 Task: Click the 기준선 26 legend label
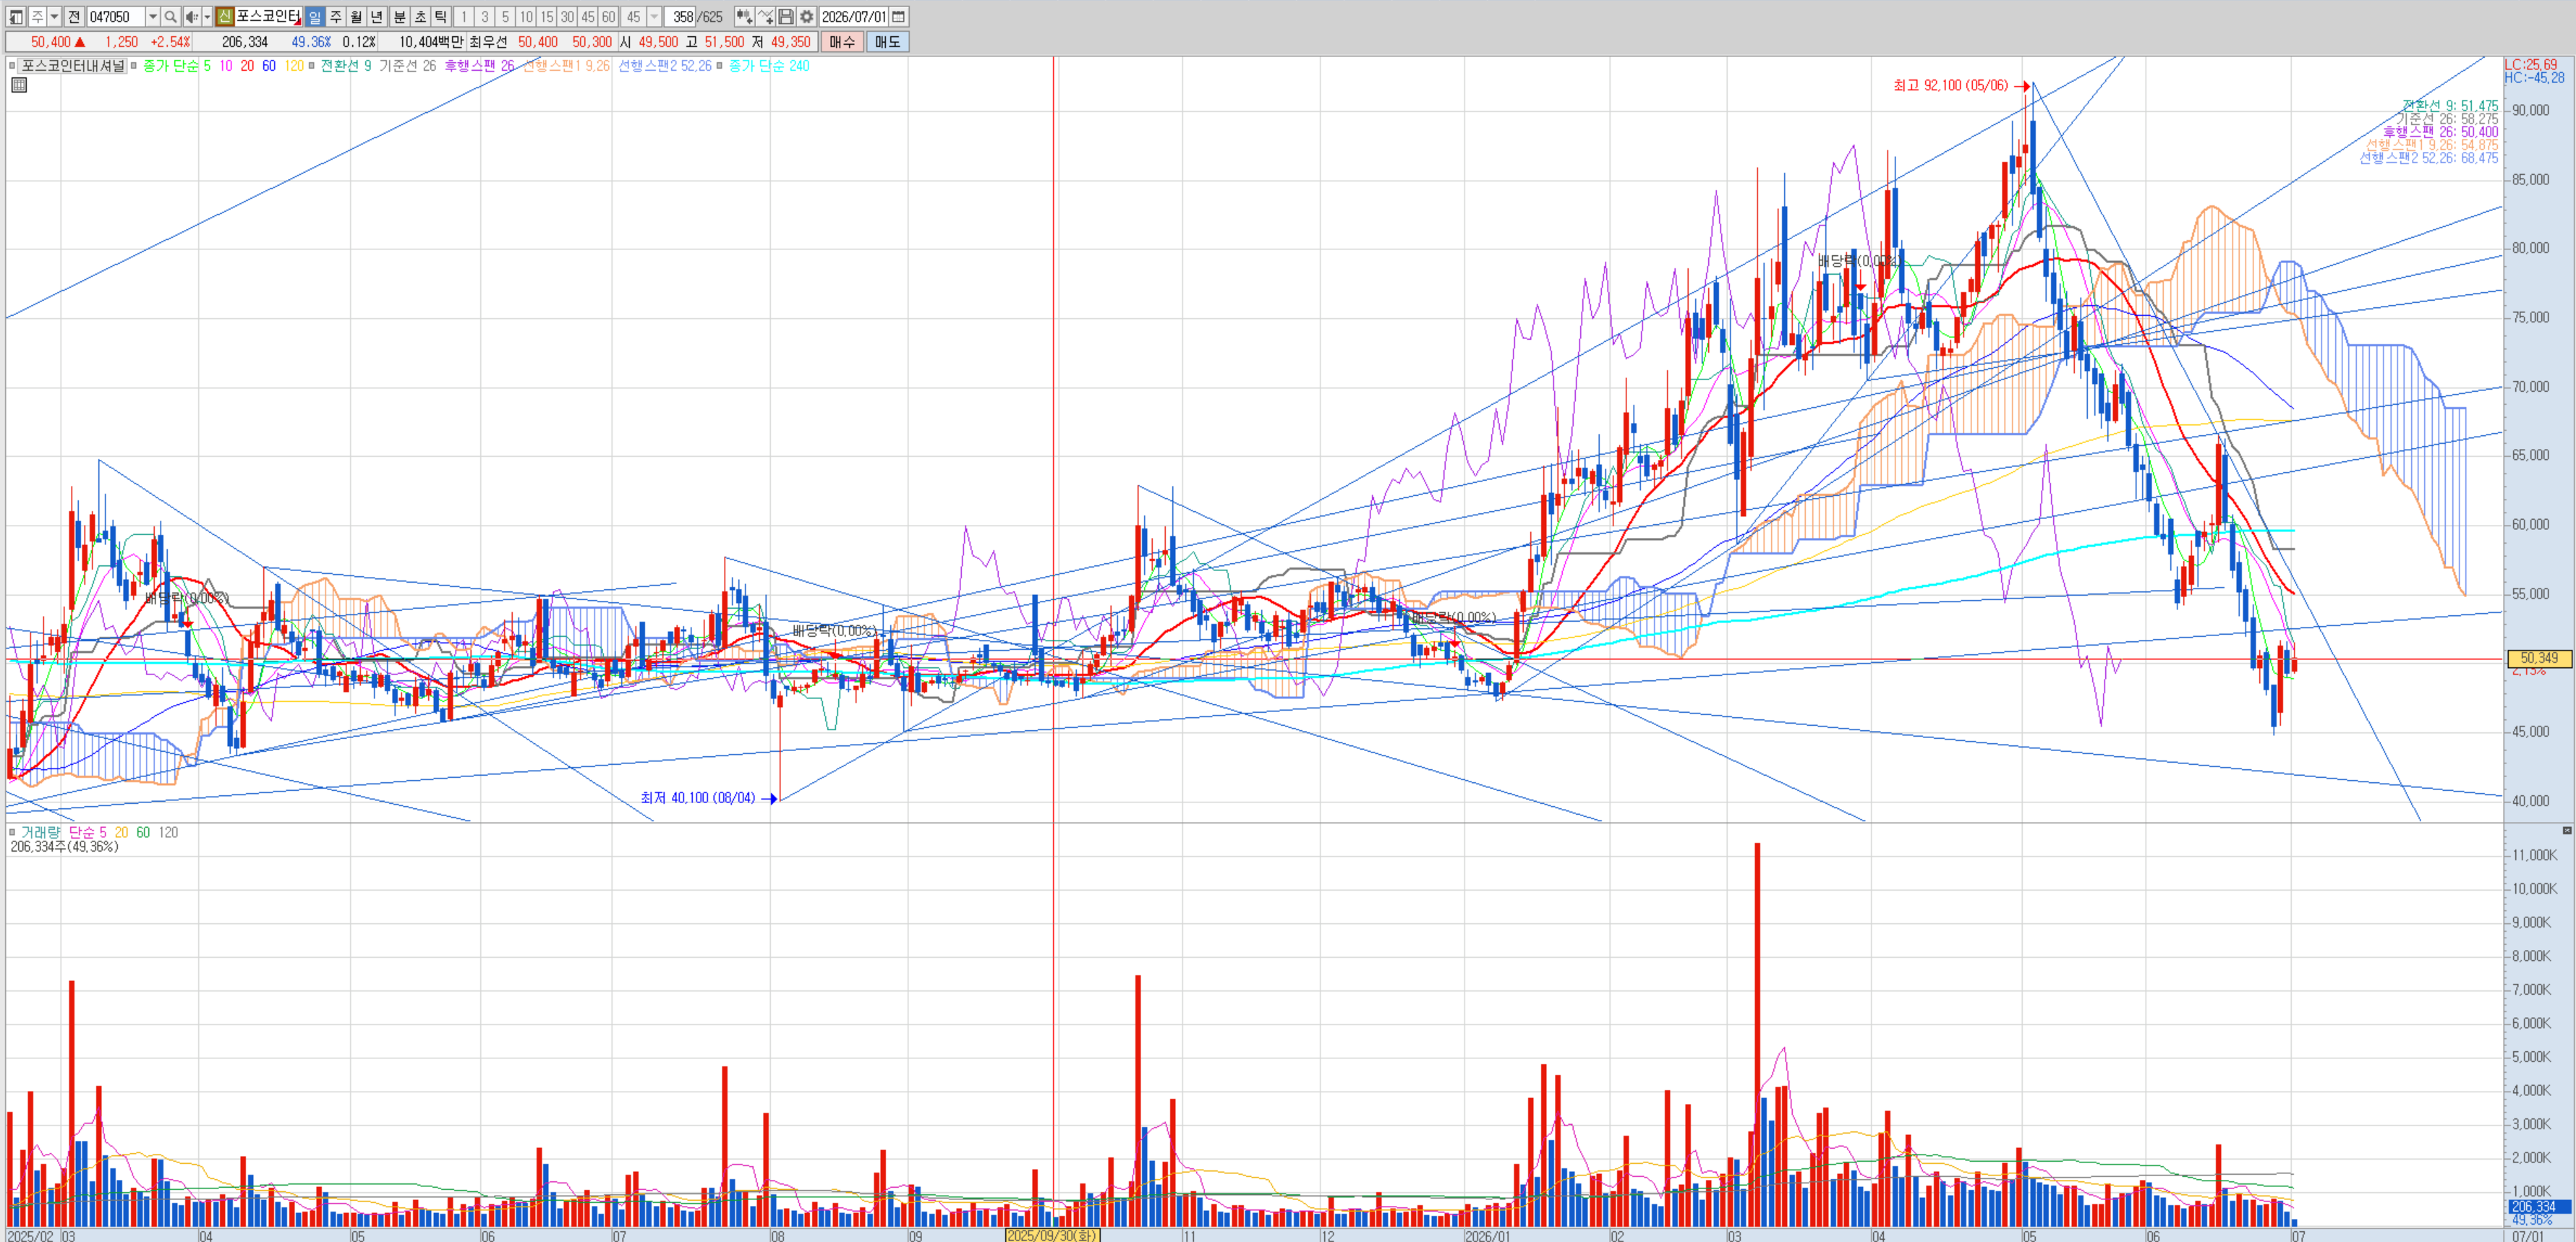(407, 66)
